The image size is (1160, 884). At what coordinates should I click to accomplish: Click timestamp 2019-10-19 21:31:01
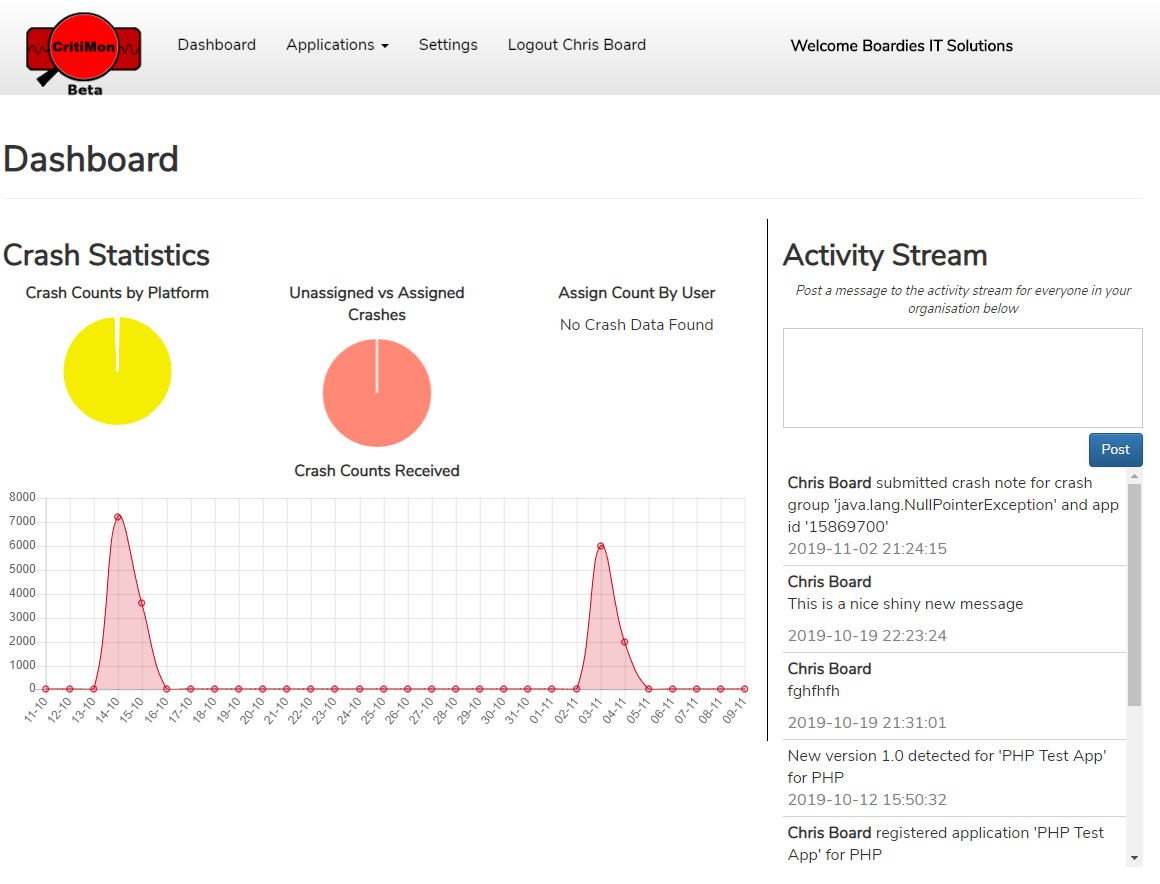click(x=867, y=723)
